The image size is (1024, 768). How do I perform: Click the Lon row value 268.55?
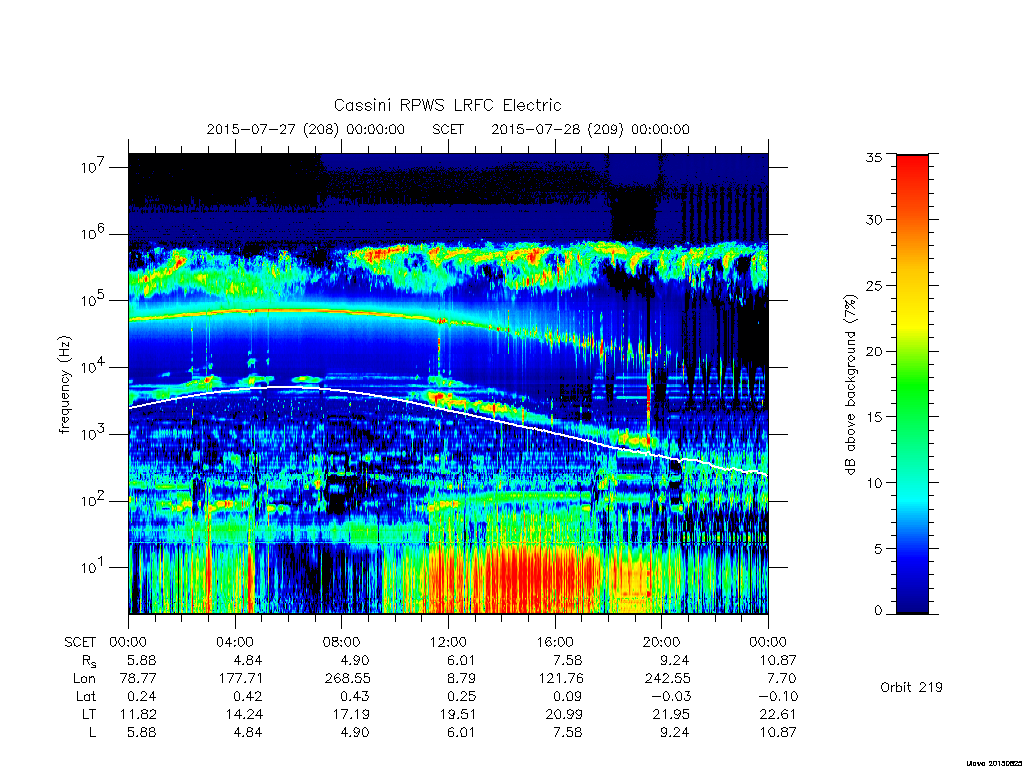(x=347, y=679)
